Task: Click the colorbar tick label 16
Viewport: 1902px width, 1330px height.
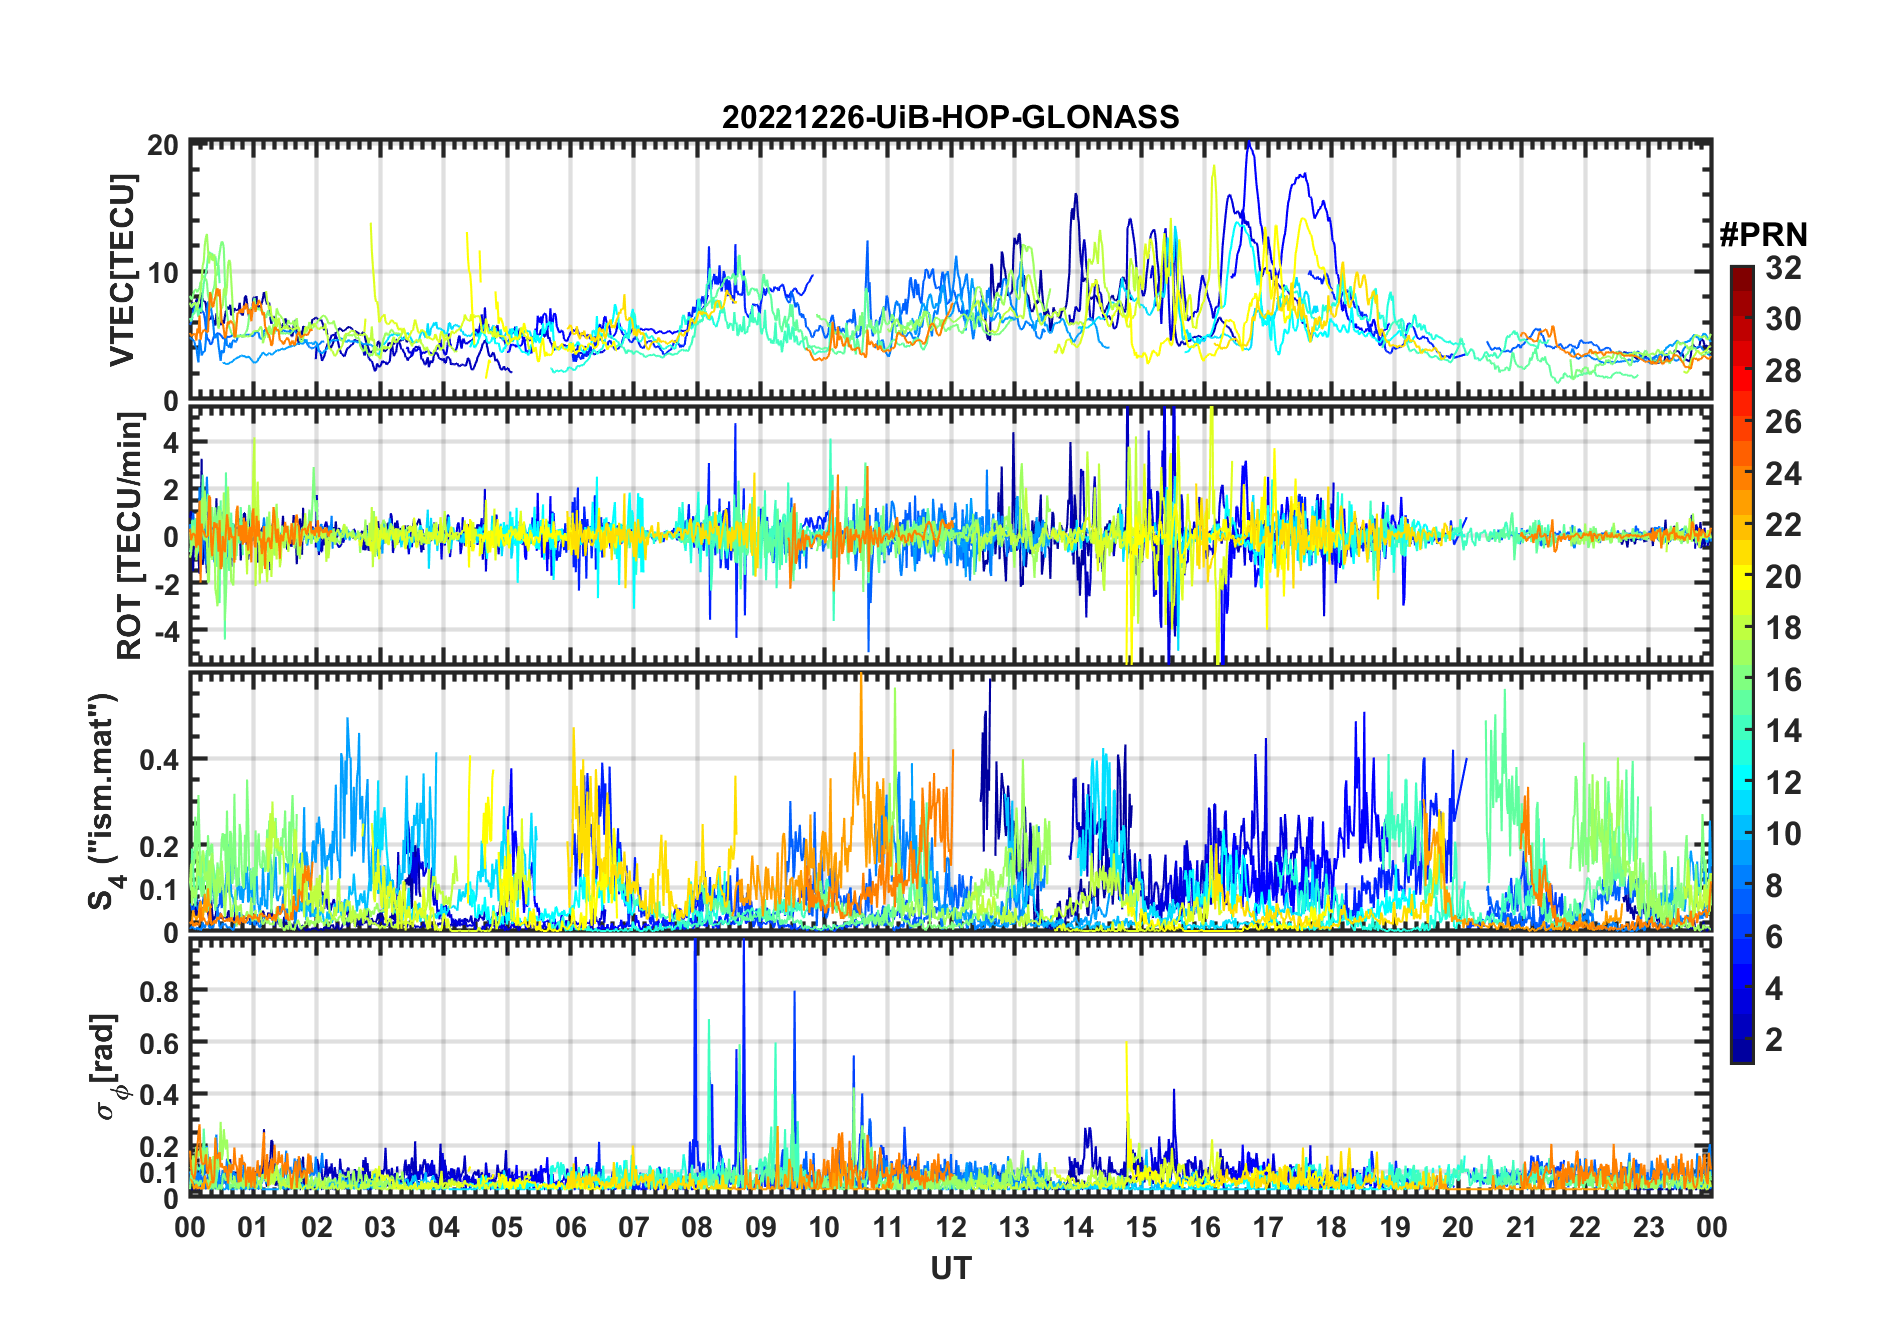Action: coord(1783,680)
